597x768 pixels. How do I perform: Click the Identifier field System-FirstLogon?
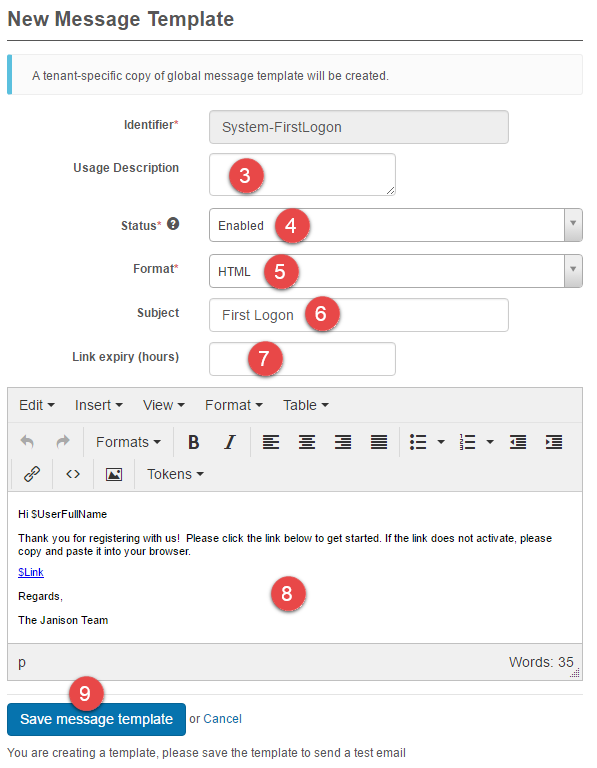point(358,127)
